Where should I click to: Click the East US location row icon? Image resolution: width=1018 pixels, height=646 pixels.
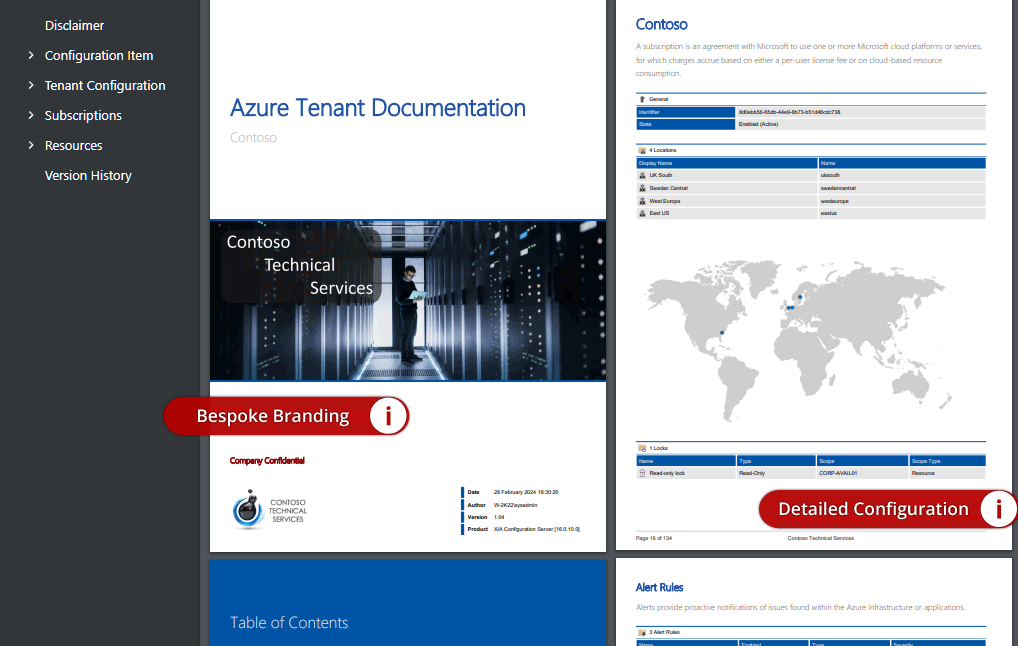point(642,213)
